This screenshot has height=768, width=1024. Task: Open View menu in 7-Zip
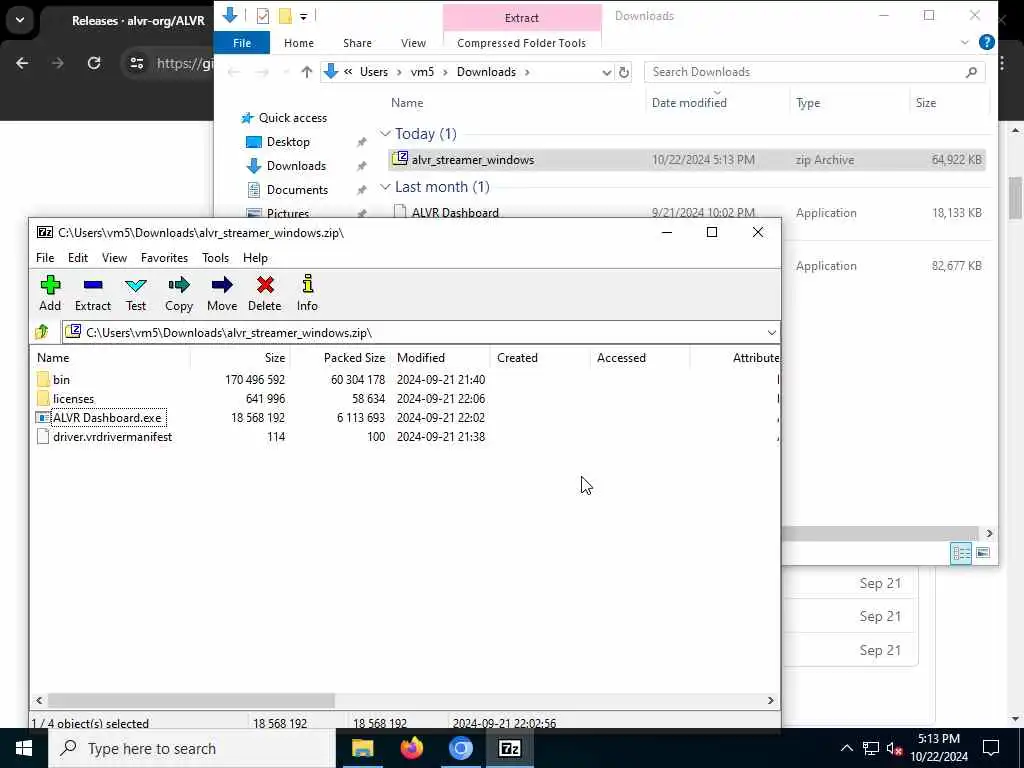point(114,258)
